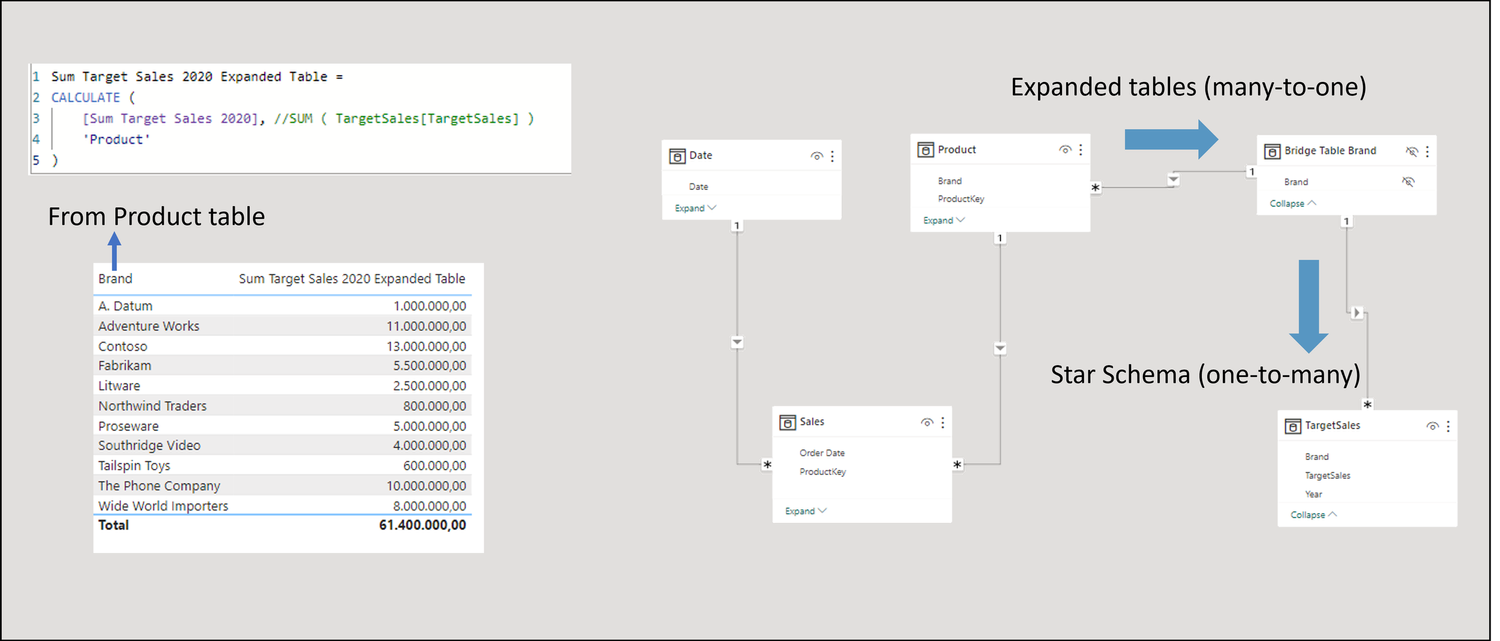Image resolution: width=1500 pixels, height=641 pixels.
Task: Toggle visibility of the Product table
Action: [1065, 150]
